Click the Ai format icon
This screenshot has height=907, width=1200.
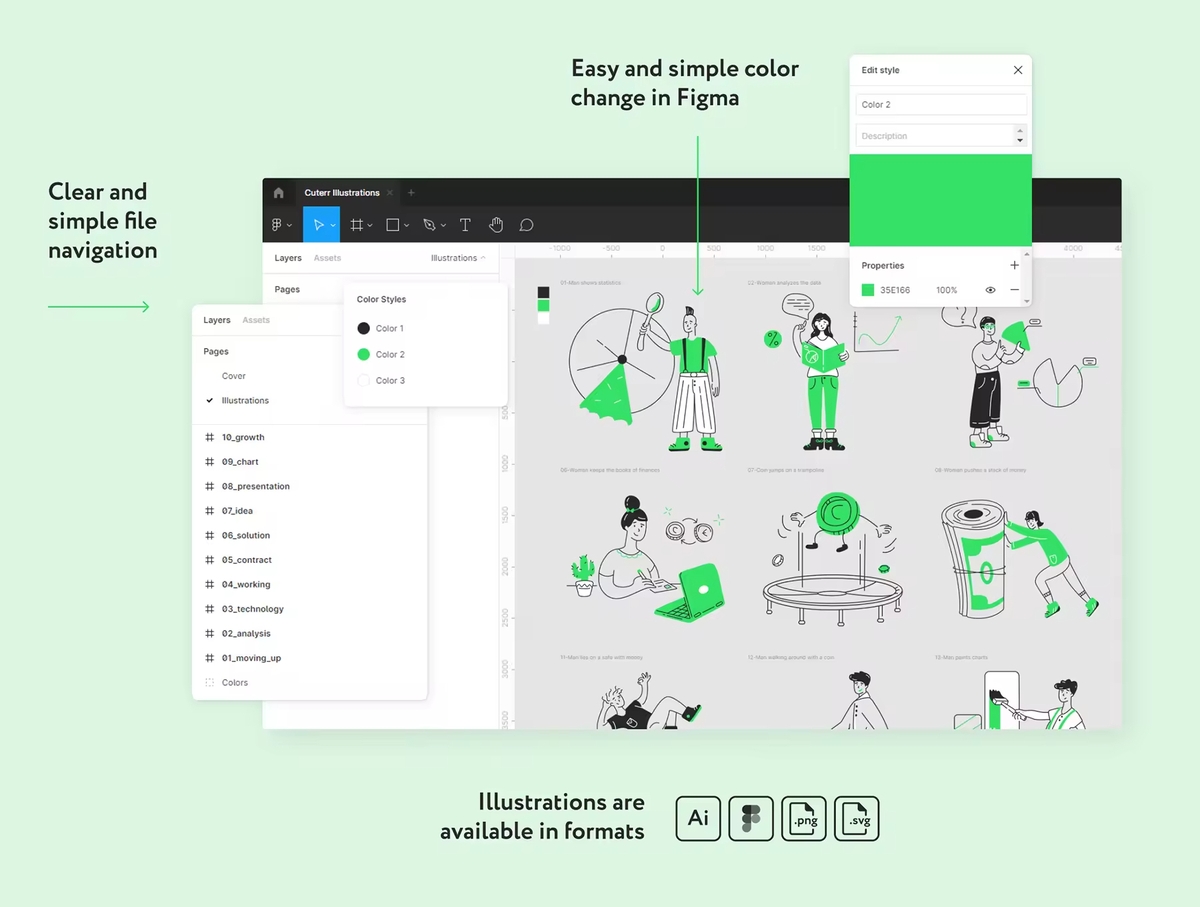[698, 819]
